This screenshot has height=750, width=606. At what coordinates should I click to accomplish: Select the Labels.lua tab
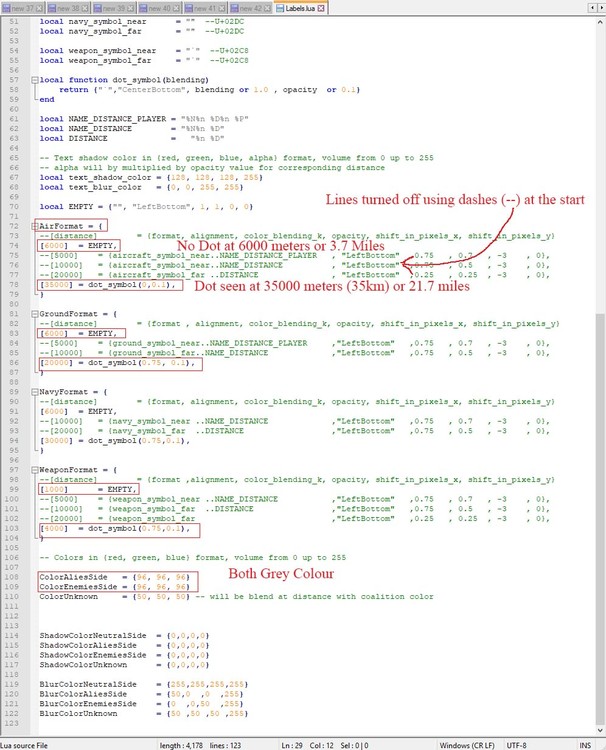(x=301, y=8)
